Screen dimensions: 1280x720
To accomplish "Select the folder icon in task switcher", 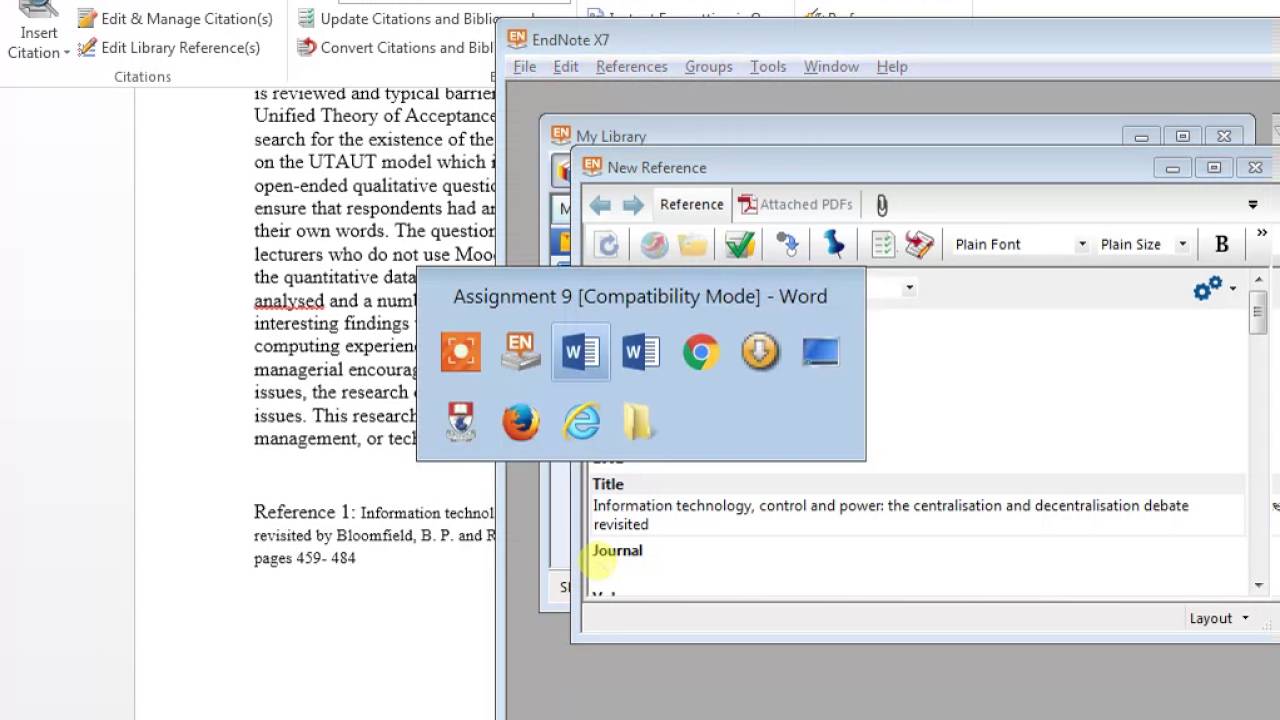I will (639, 422).
